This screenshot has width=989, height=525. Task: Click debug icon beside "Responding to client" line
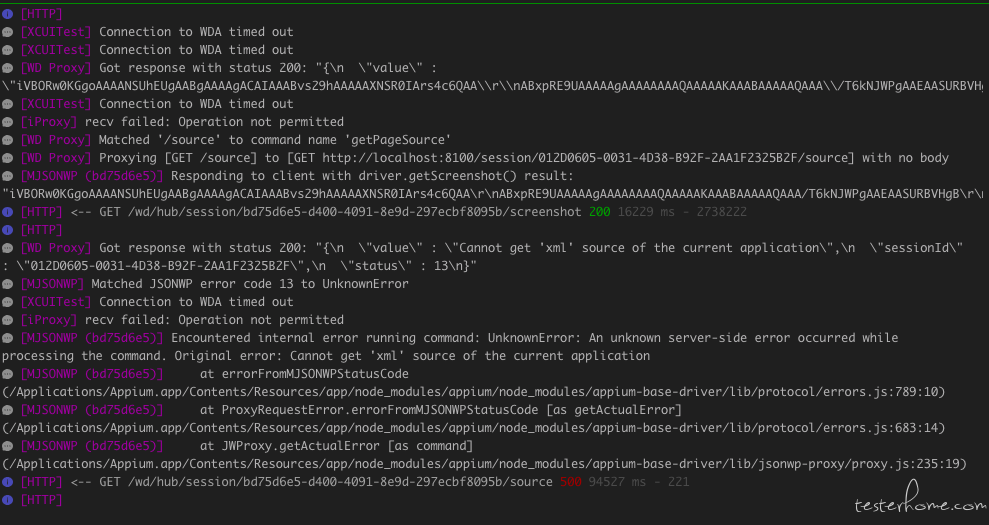coord(8,176)
